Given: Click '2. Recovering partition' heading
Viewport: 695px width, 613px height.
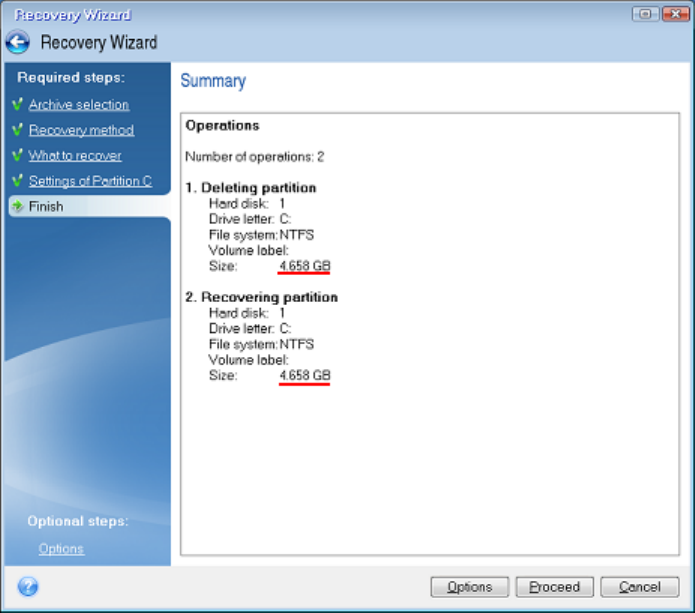Looking at the screenshot, I should point(262,297).
